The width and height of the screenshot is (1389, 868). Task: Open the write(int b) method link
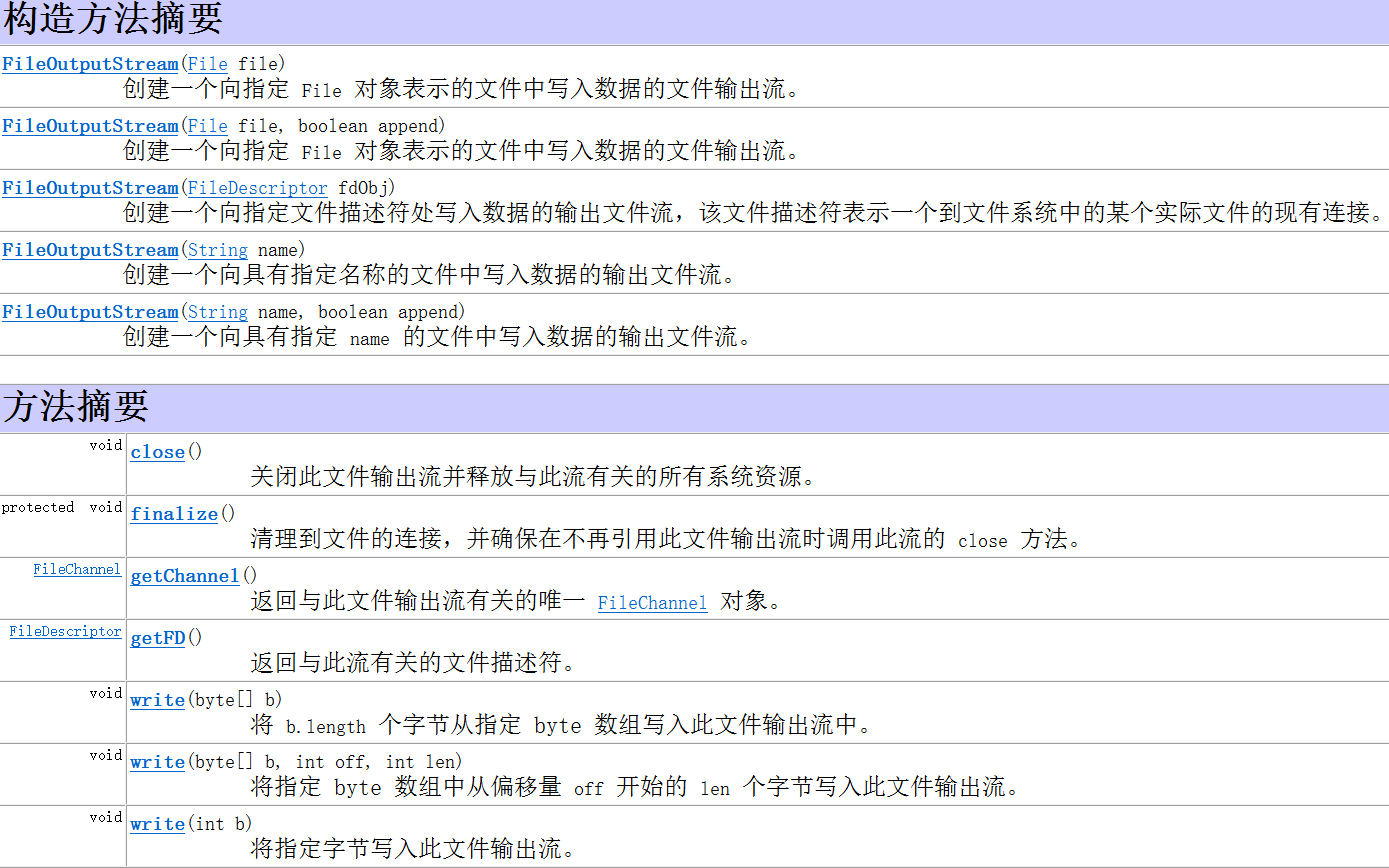click(x=158, y=824)
